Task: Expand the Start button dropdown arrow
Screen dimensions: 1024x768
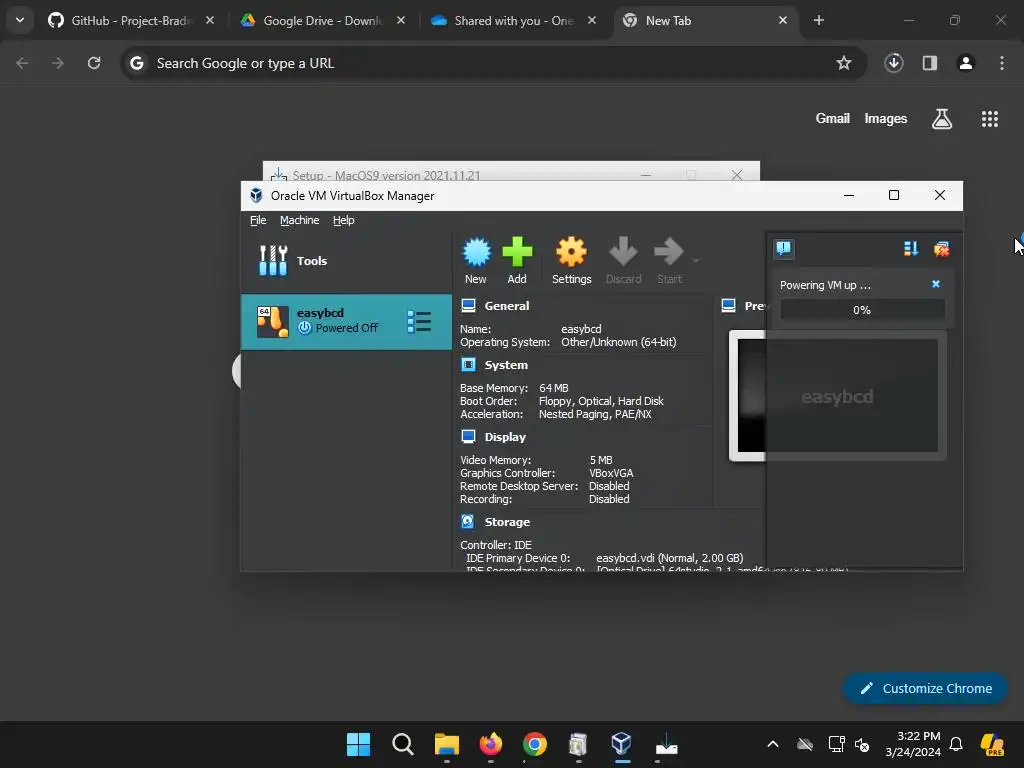Action: (x=696, y=261)
